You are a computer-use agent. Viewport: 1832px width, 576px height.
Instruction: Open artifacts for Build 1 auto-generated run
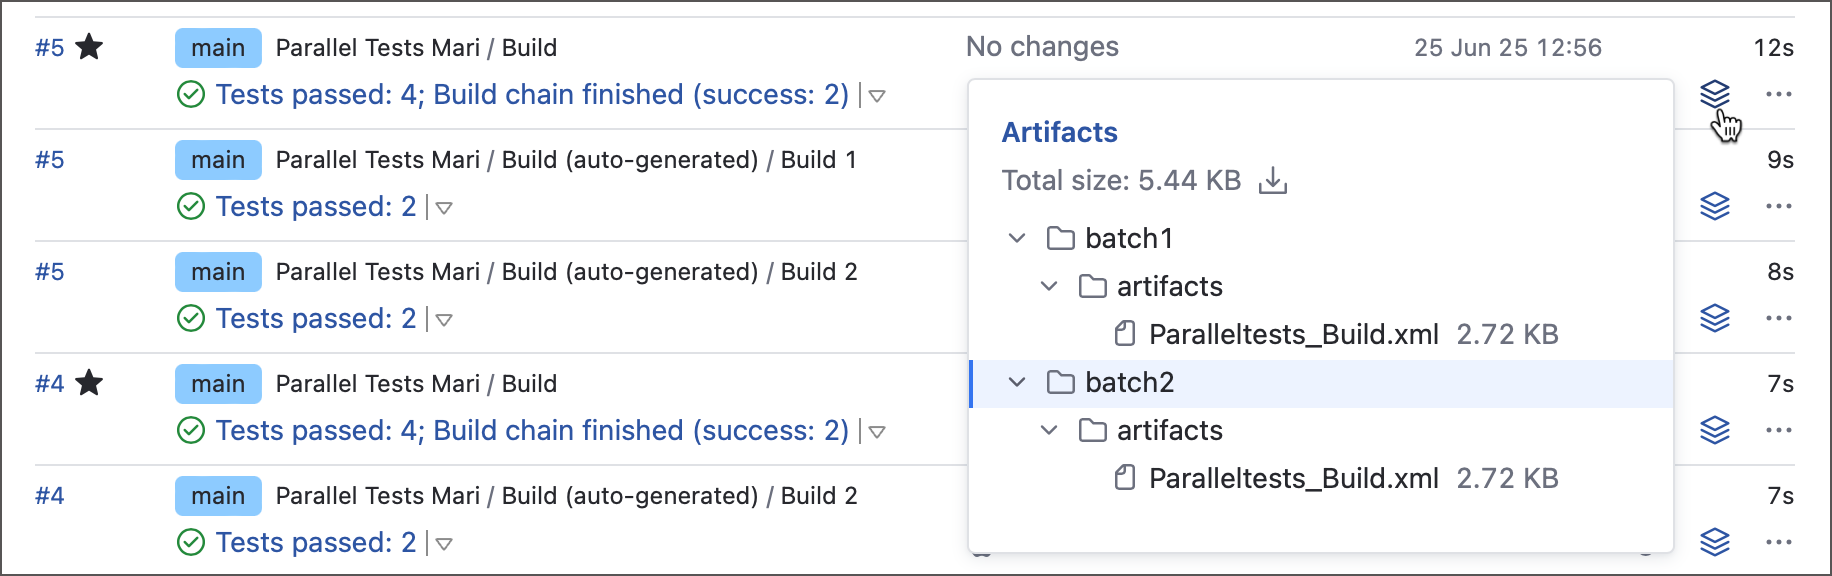point(1713,206)
